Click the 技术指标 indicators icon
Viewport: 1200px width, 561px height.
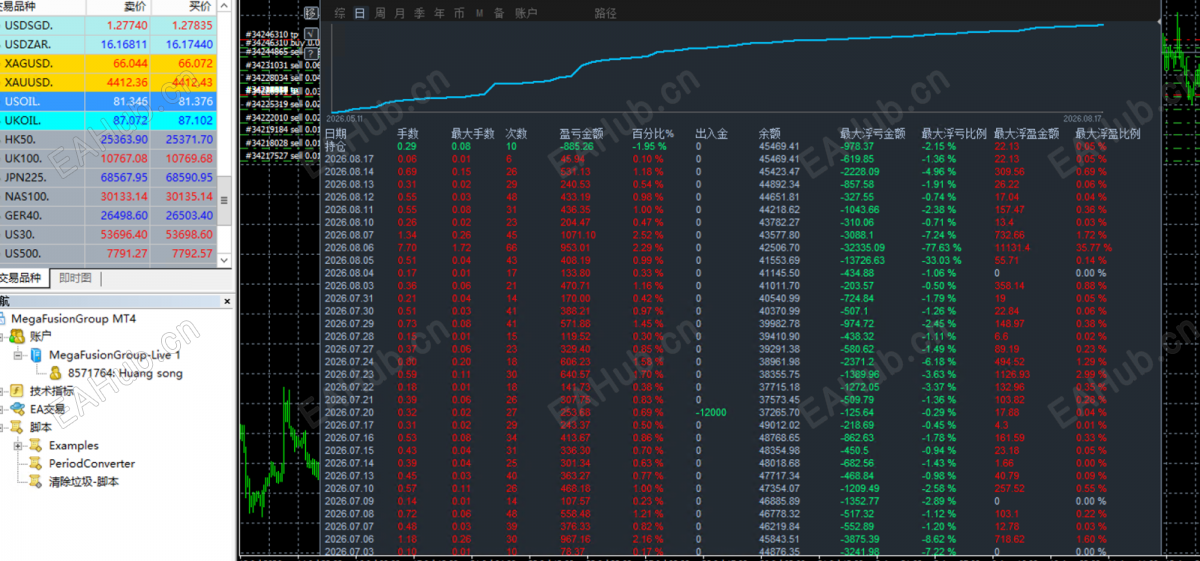click(x=18, y=391)
